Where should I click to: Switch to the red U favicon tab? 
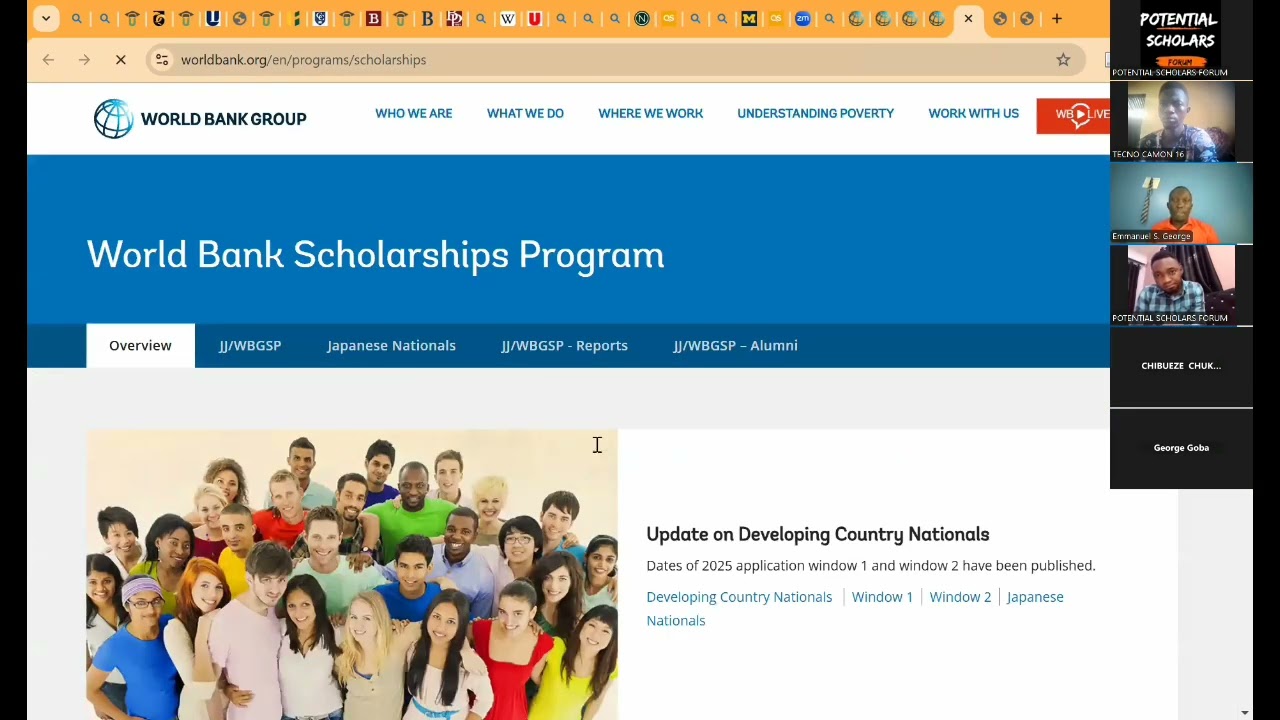[534, 19]
